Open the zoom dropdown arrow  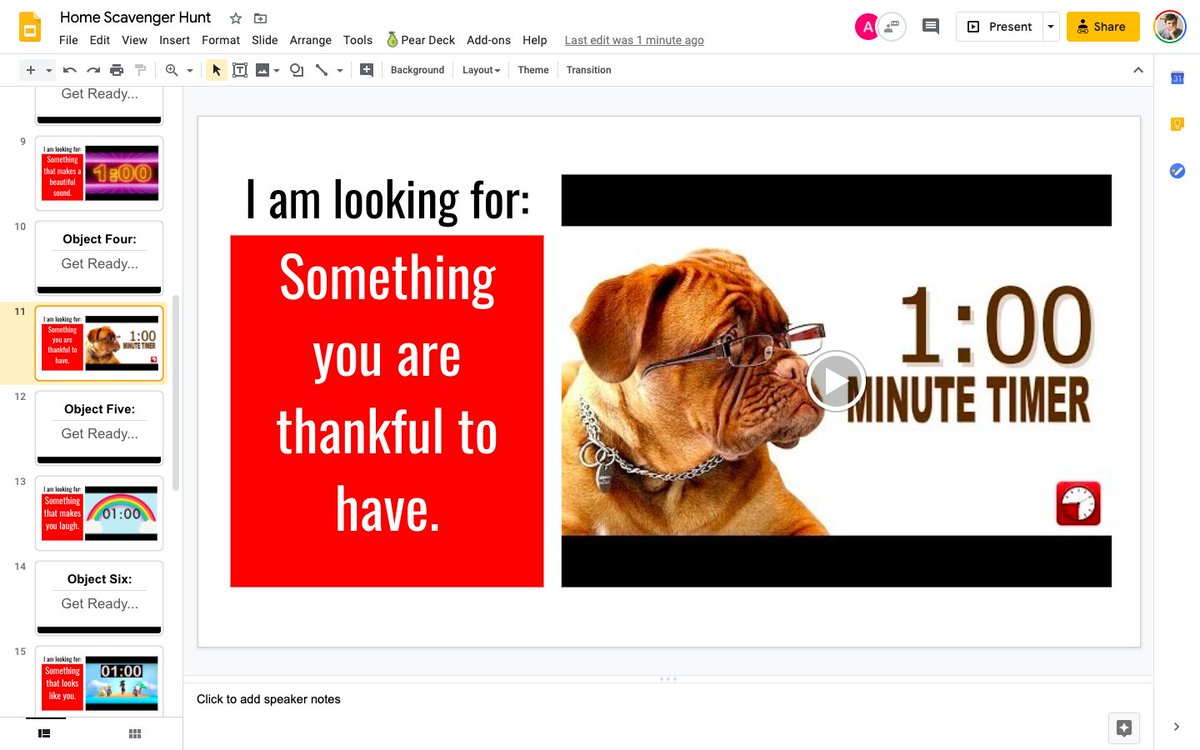coord(190,70)
